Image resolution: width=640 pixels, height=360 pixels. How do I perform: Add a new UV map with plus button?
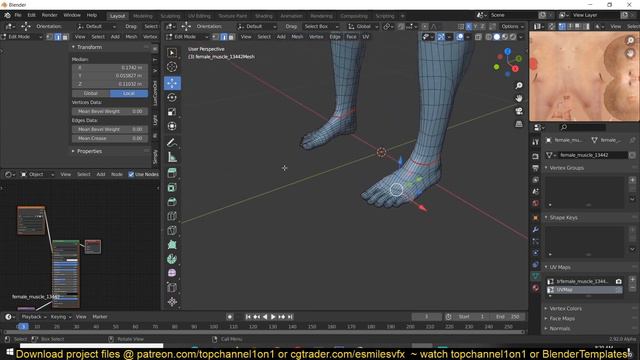pyautogui.click(x=632, y=280)
